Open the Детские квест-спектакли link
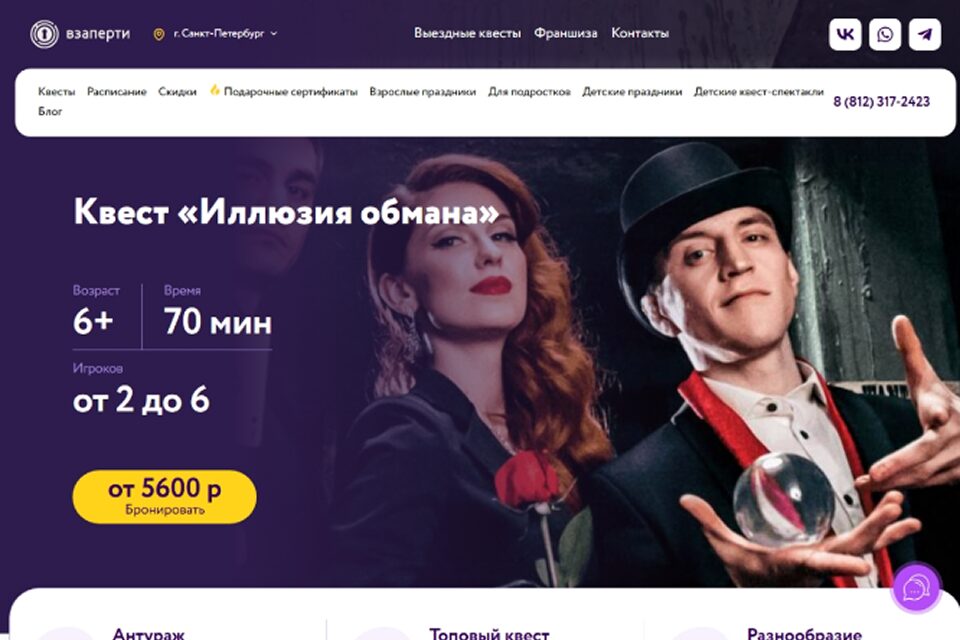Screen dimensions: 960x640 tap(759, 92)
